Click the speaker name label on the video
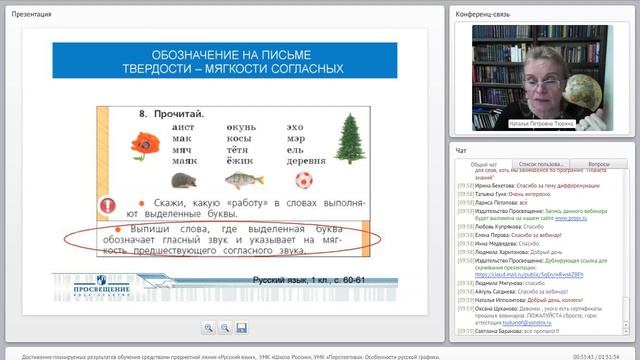 (541, 123)
